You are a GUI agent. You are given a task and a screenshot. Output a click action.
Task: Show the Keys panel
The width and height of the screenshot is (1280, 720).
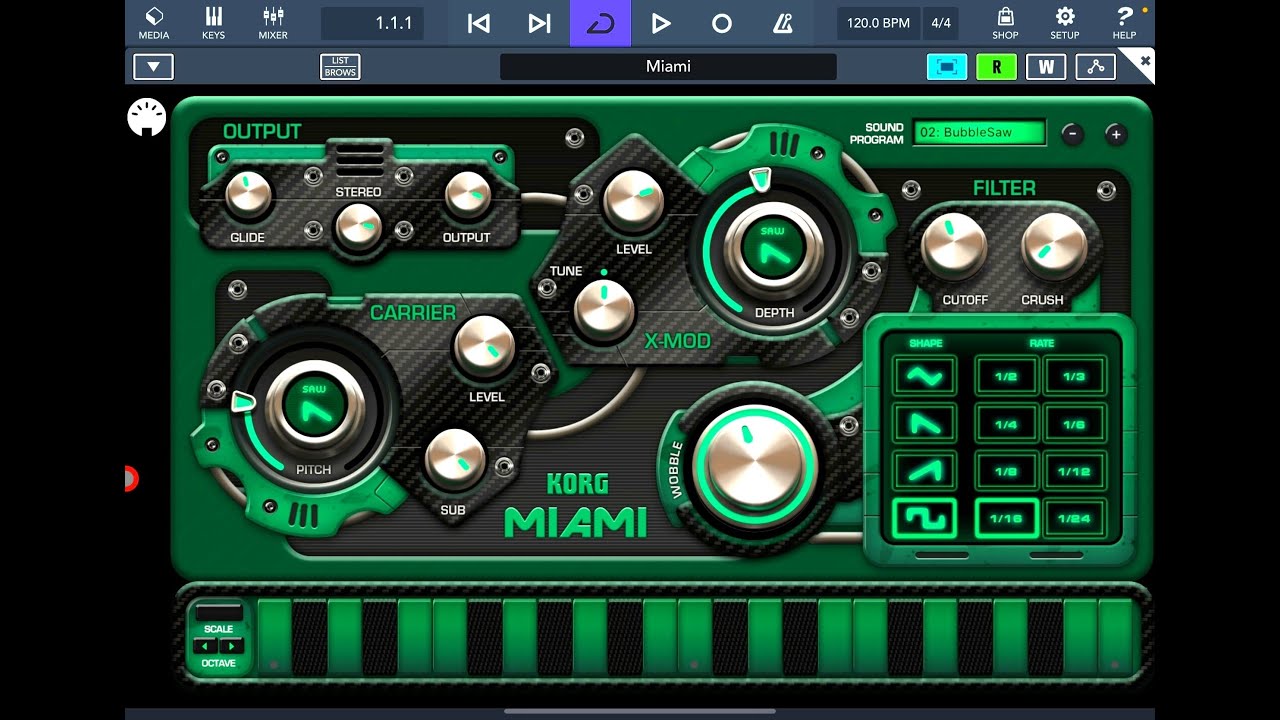coord(213,23)
